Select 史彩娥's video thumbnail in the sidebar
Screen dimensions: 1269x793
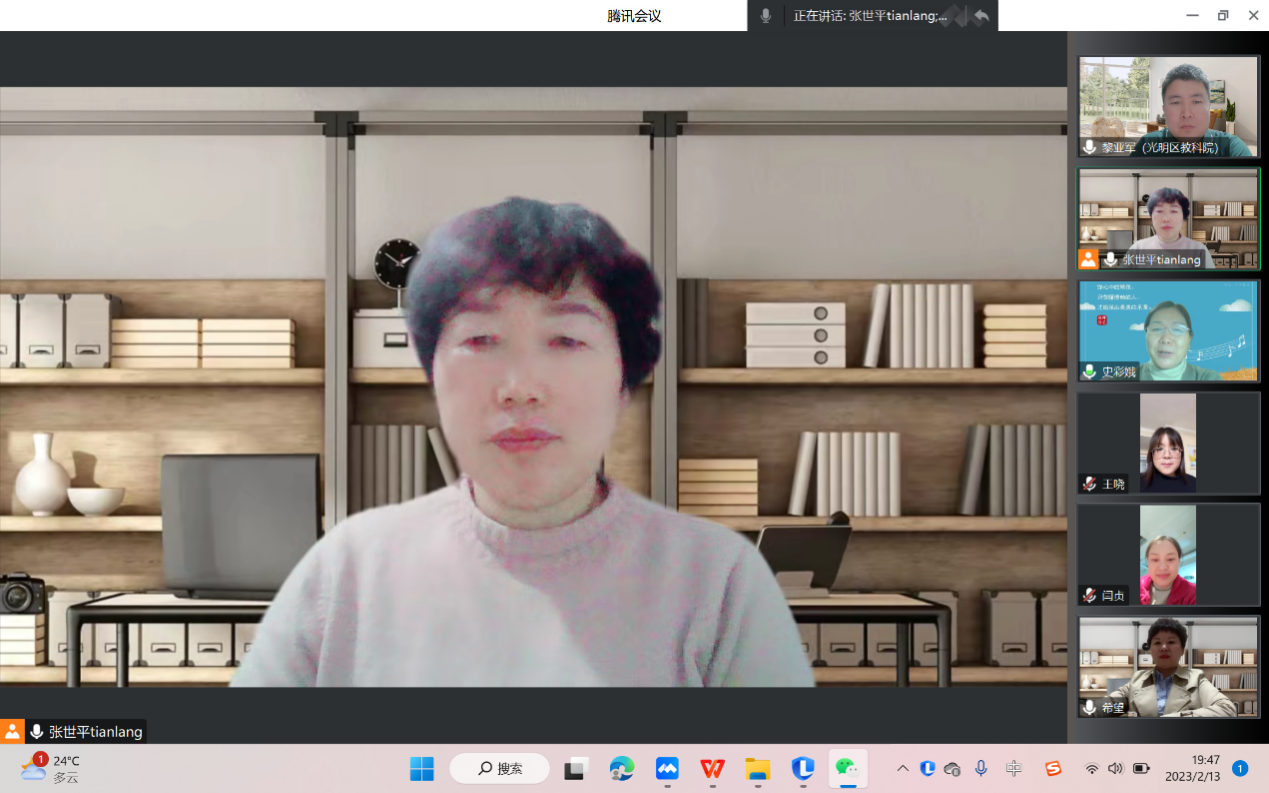coord(1167,331)
